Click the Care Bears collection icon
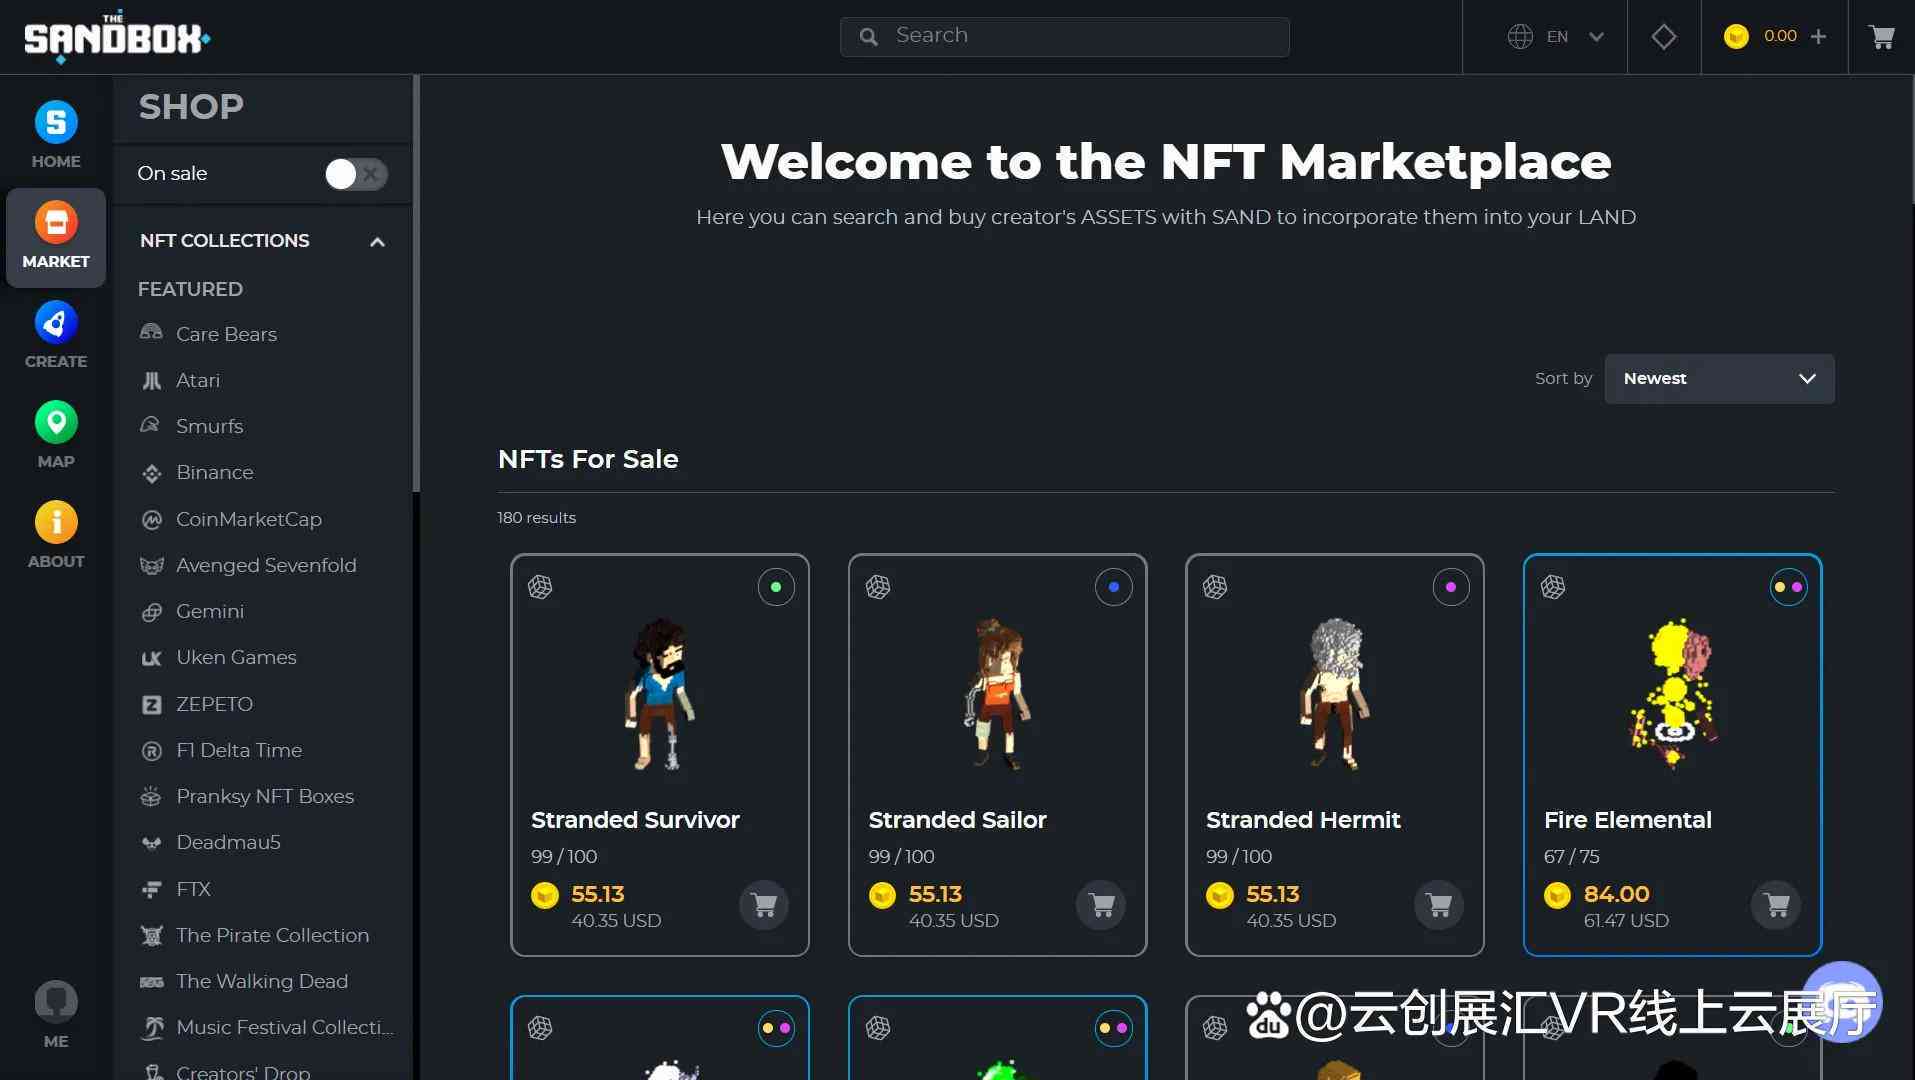 tap(151, 333)
